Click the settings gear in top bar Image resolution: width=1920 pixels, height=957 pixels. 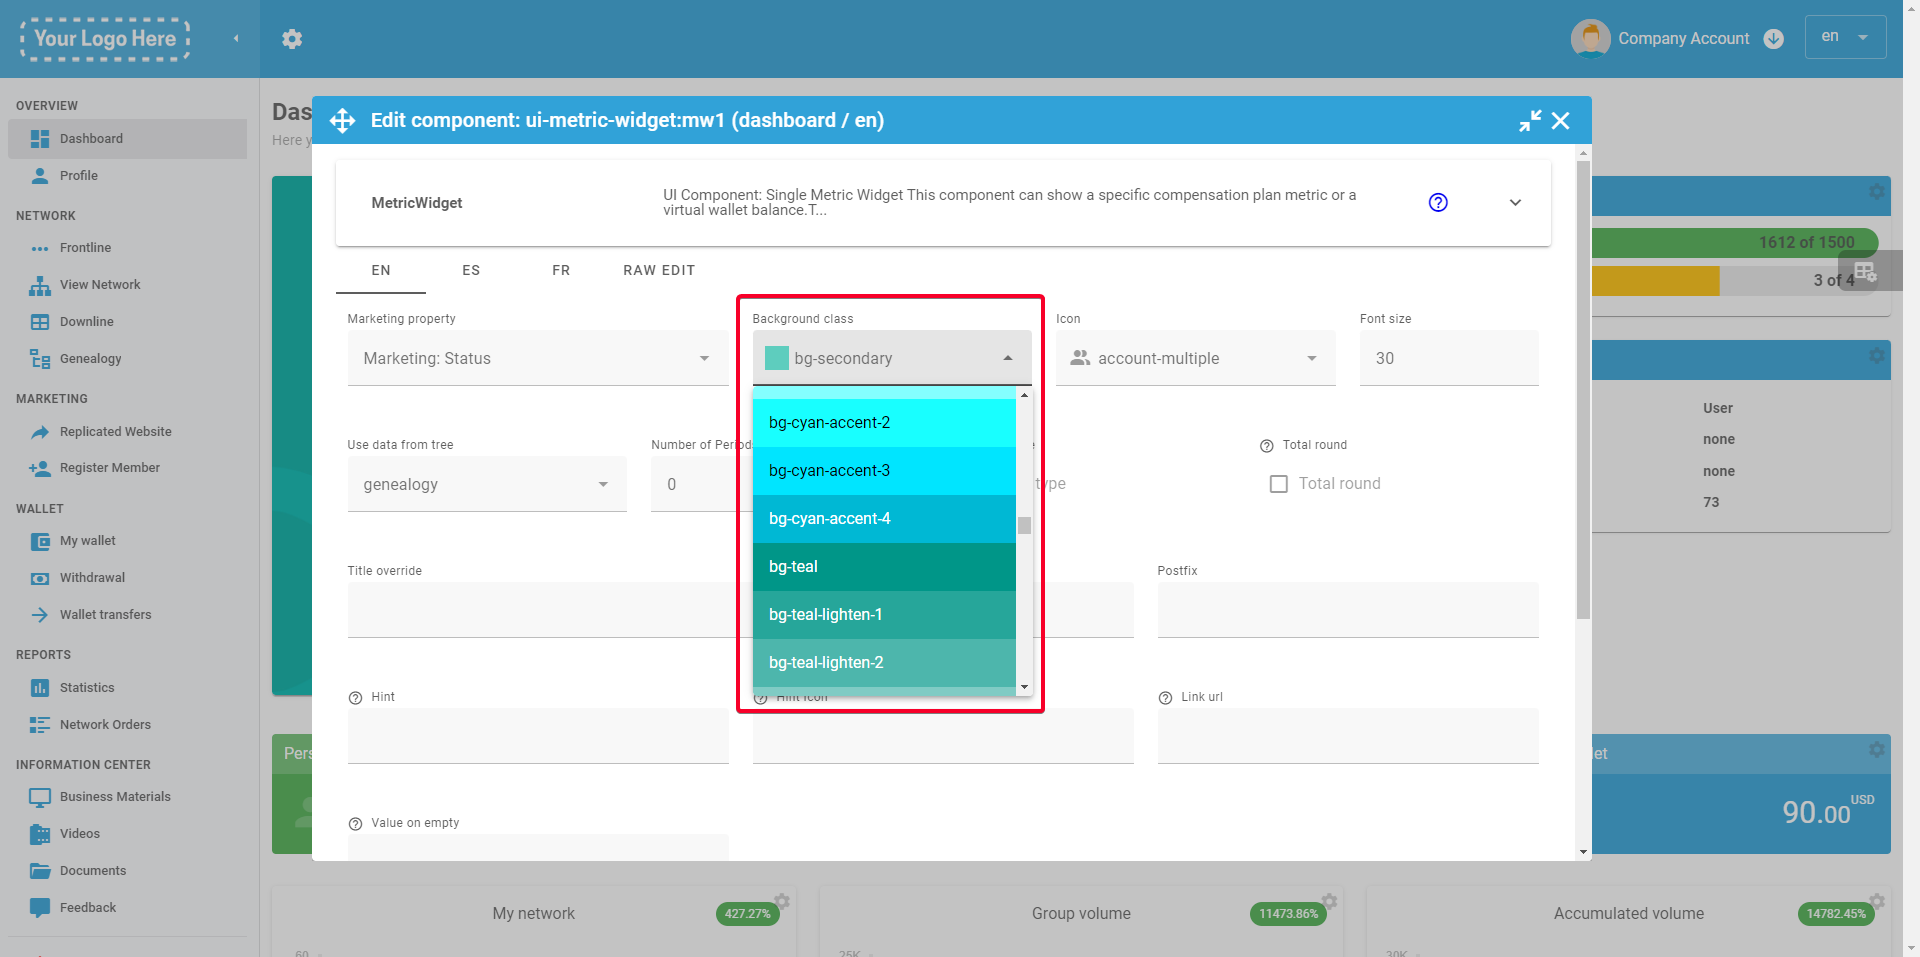point(292,39)
